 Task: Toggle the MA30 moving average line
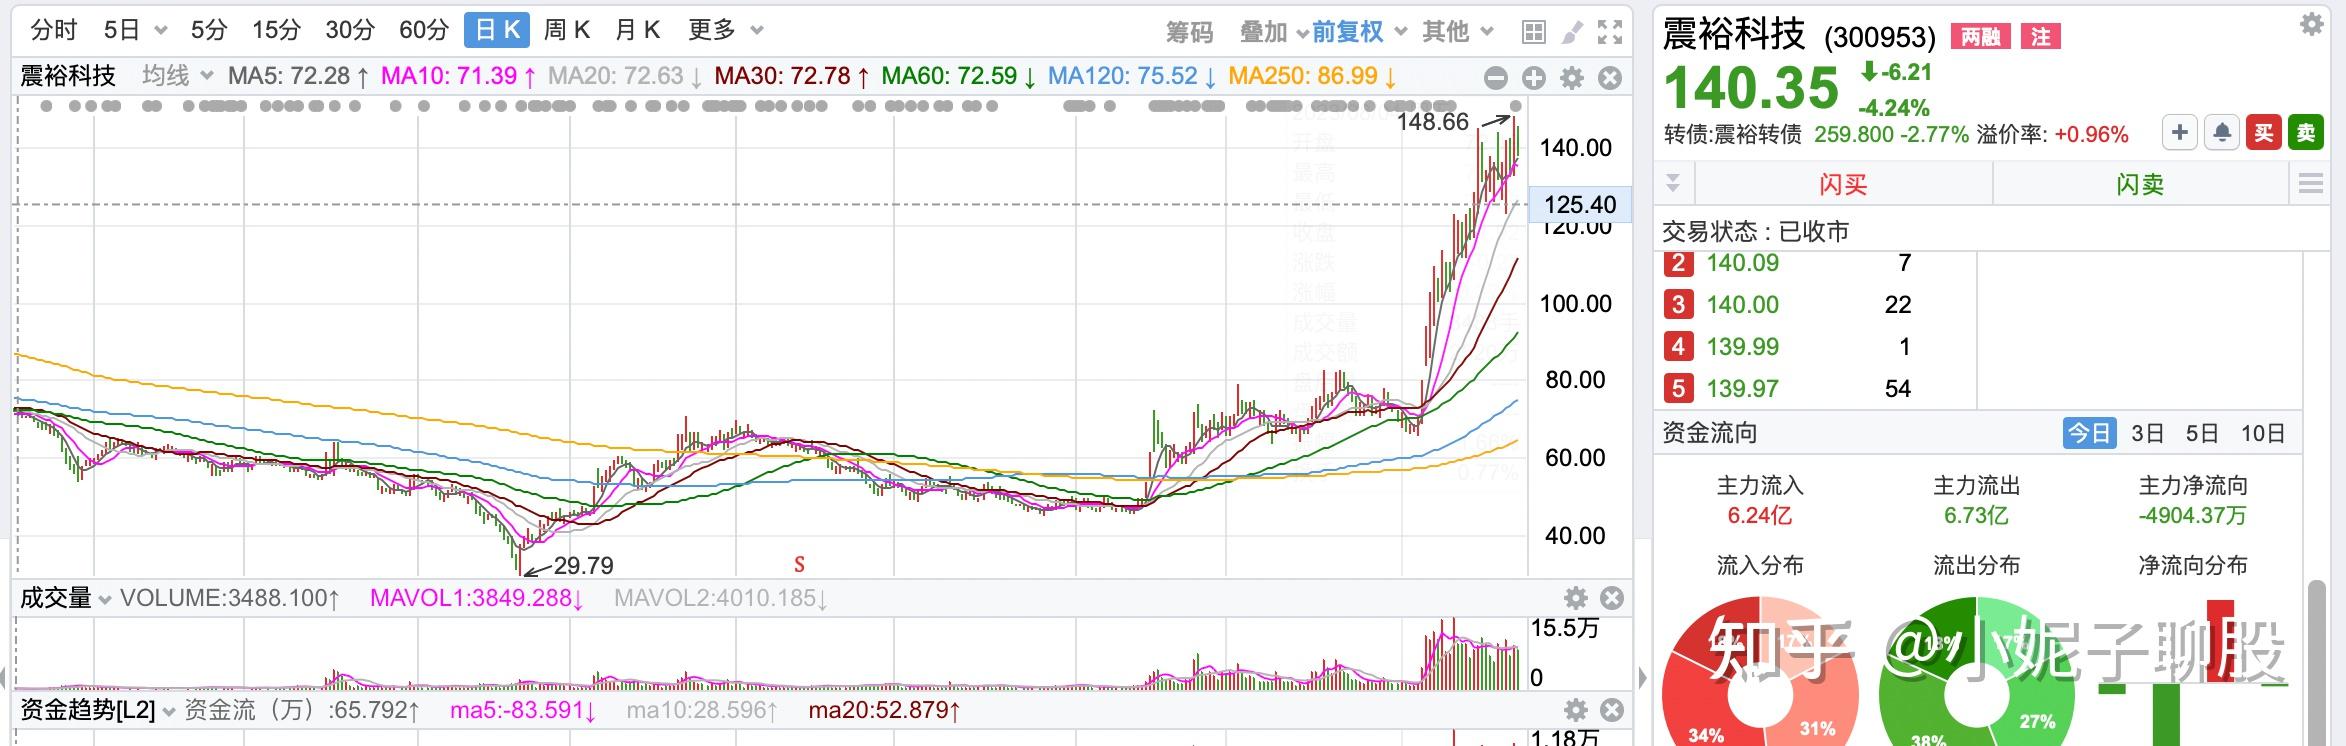[792, 76]
